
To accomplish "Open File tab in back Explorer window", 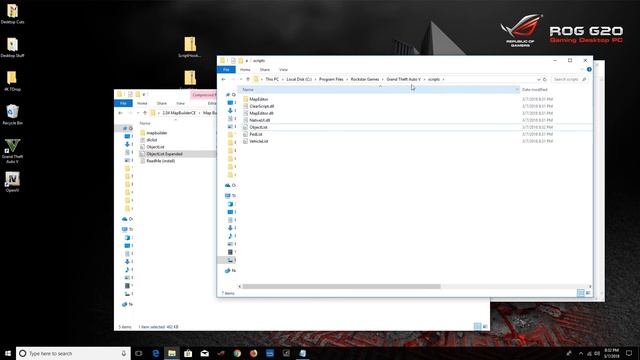I will 123,103.
